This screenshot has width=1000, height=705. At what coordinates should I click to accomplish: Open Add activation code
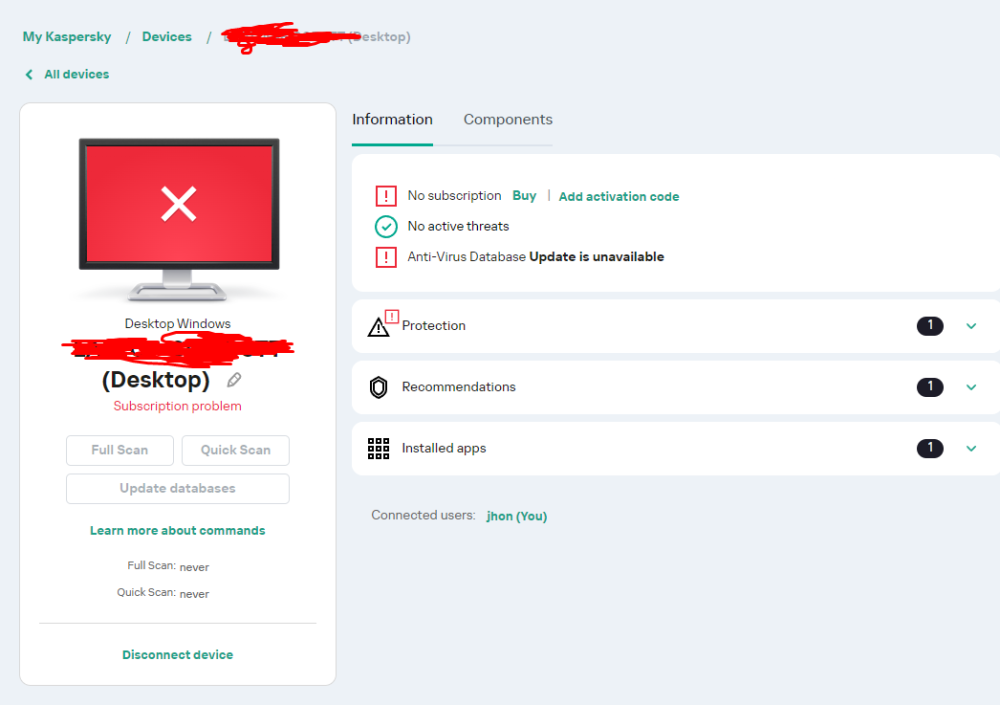tap(618, 196)
